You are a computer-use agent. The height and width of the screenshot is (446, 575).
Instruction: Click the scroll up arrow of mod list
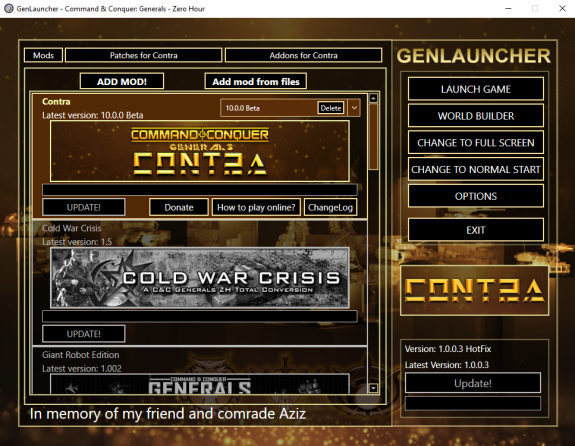coord(373,98)
